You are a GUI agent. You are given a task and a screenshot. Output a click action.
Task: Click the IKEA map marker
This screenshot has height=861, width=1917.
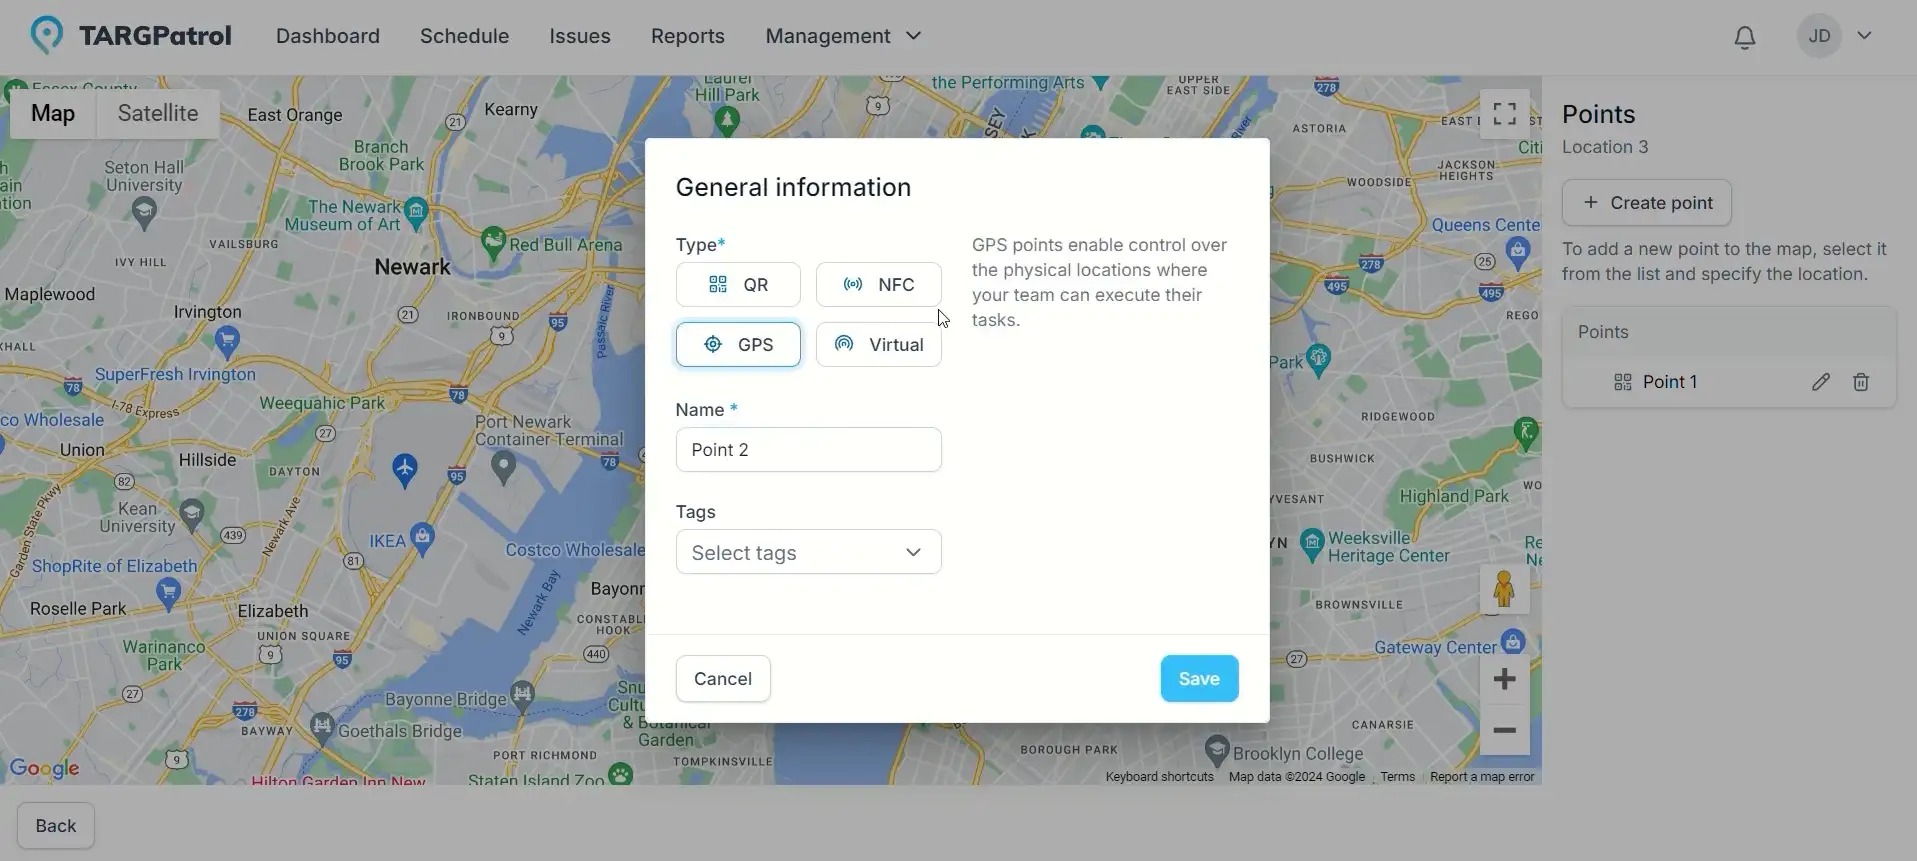coord(422,537)
